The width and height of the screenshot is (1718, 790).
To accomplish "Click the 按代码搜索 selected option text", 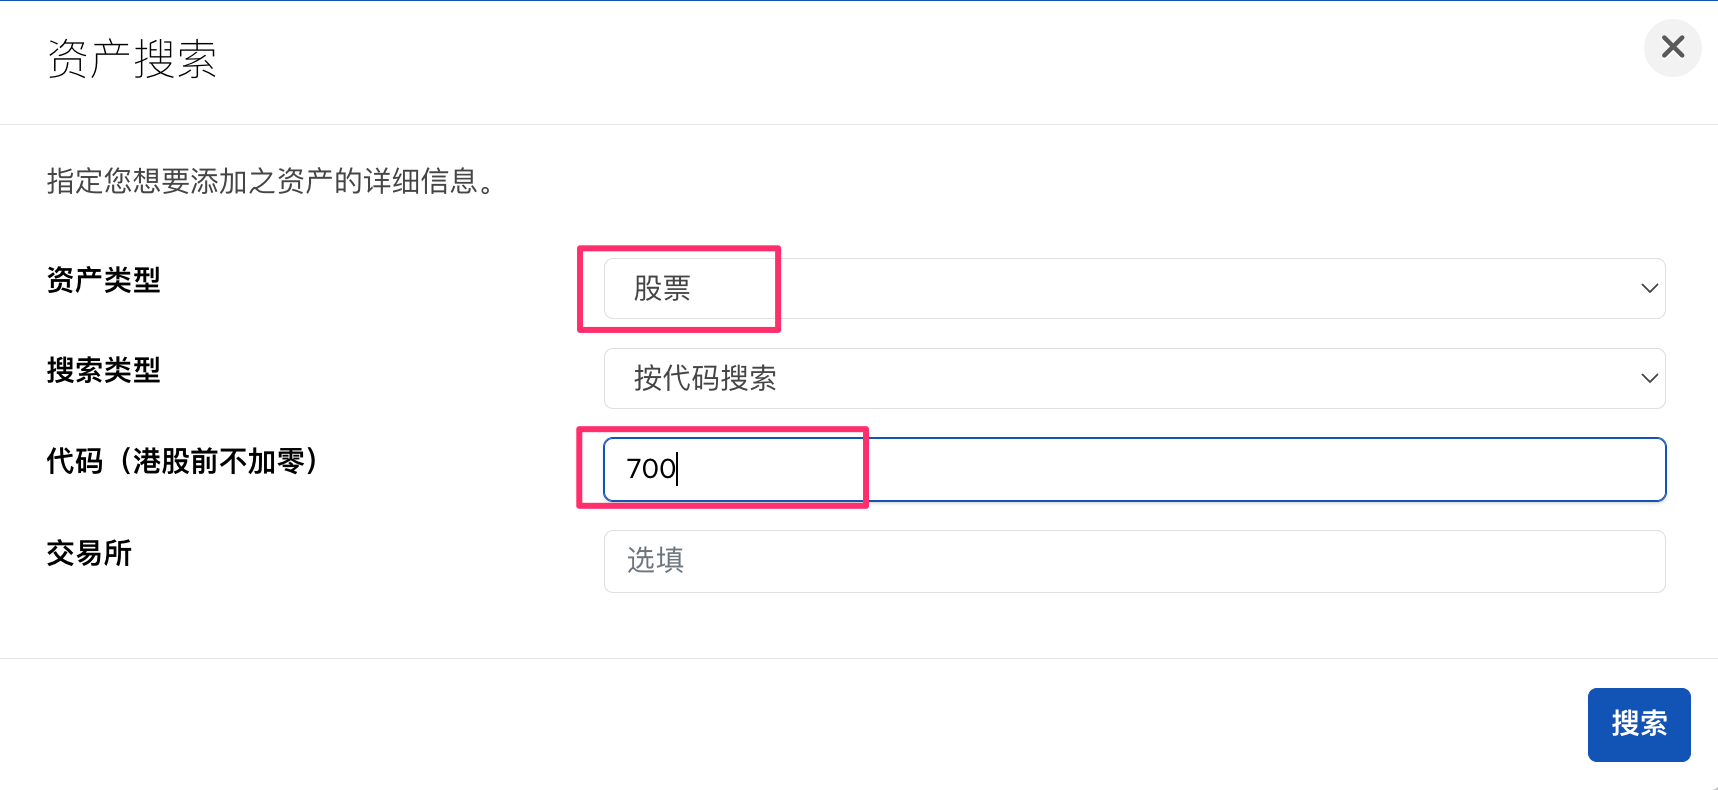I will click(705, 379).
